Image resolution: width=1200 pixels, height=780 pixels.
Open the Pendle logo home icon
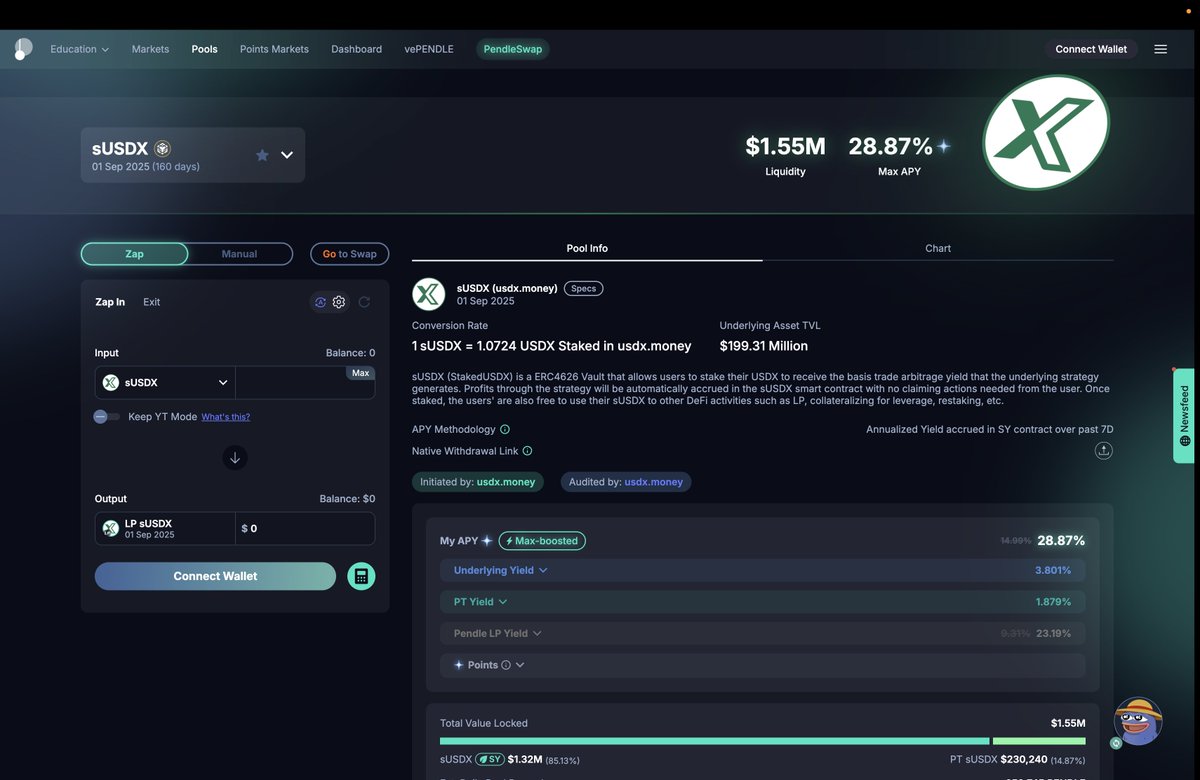[23, 49]
